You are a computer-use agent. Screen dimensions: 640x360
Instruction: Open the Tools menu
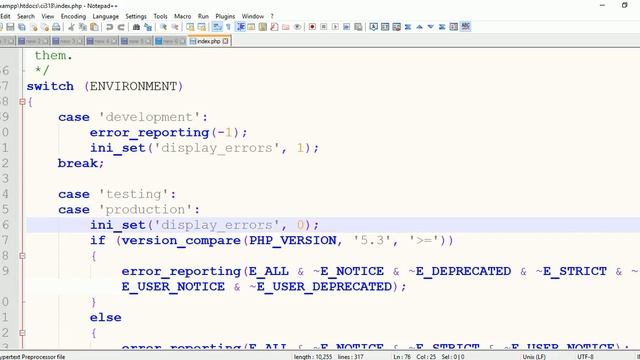160,16
